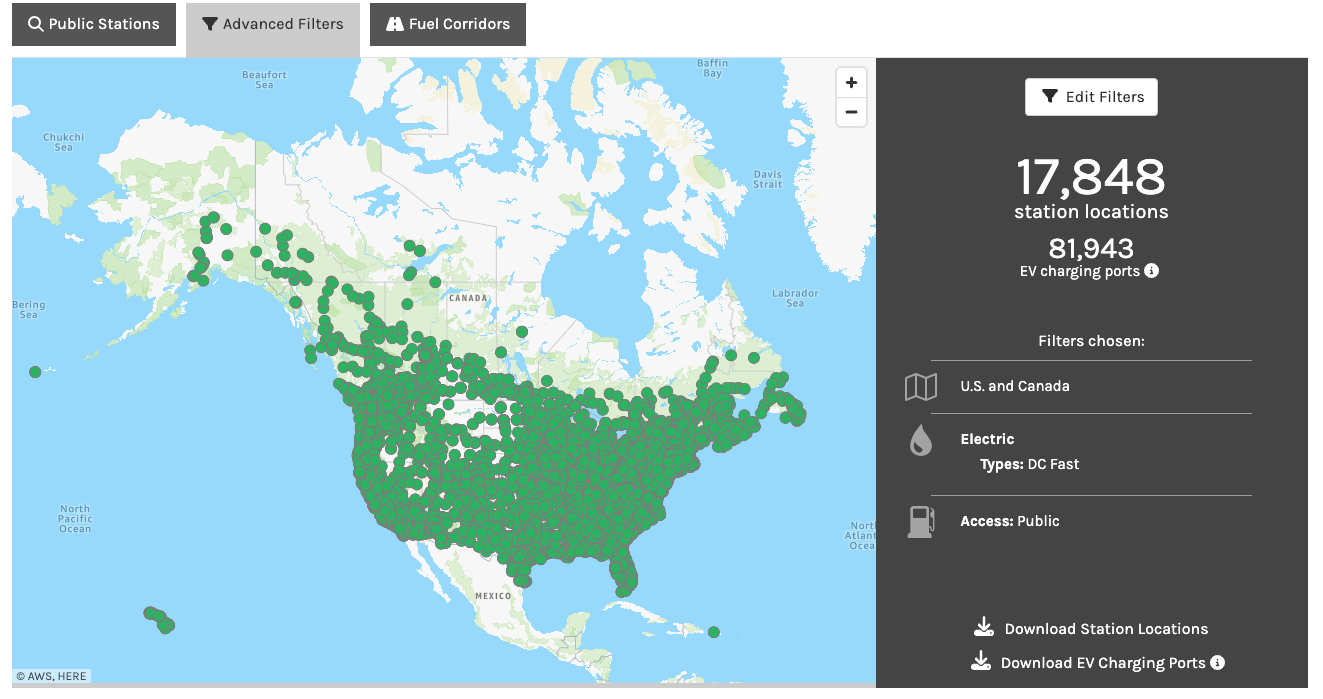
Task: Click download icon beside Download EV Charging Ports
Action: [x=981, y=661]
